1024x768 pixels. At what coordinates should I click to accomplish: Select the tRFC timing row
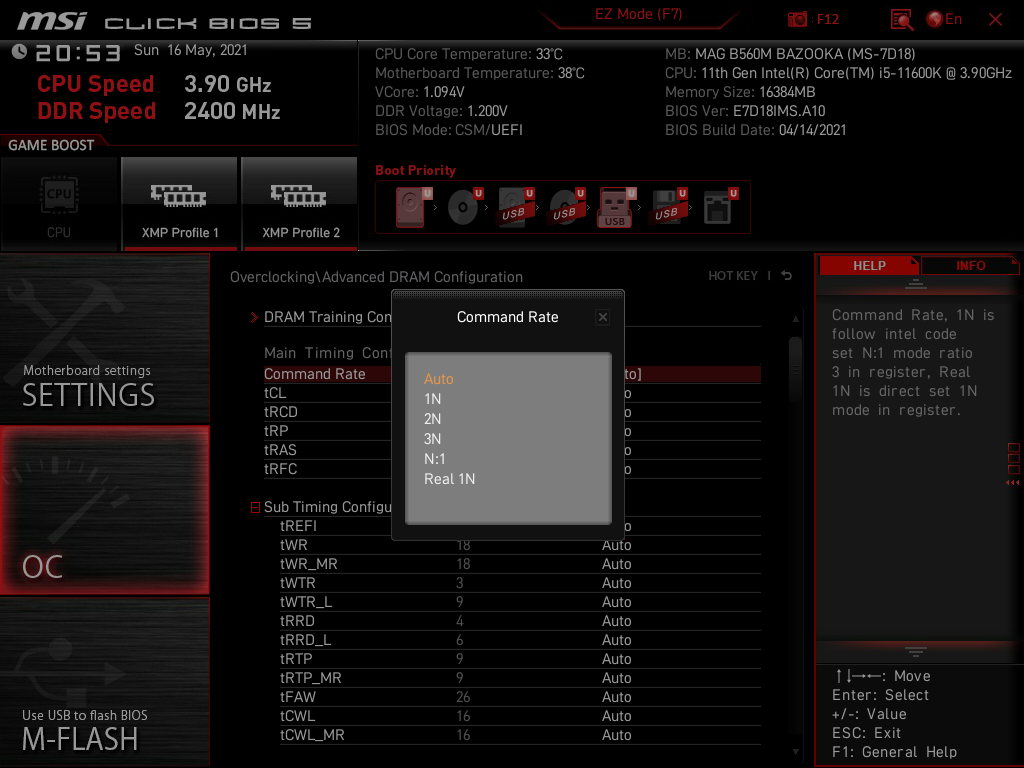512,469
